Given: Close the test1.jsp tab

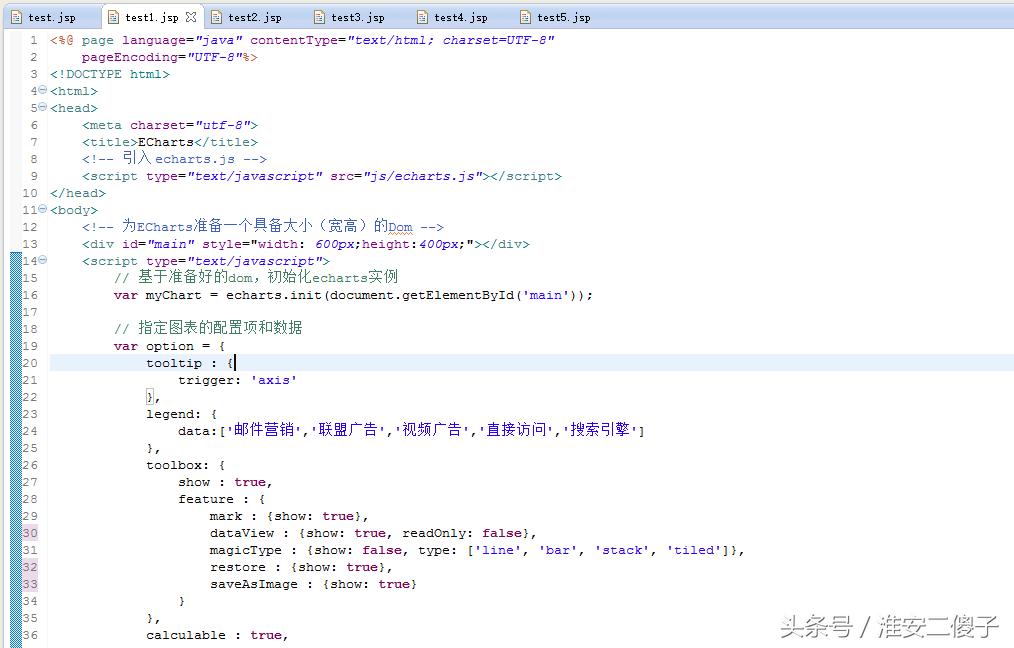Looking at the screenshot, I should (x=190, y=16).
